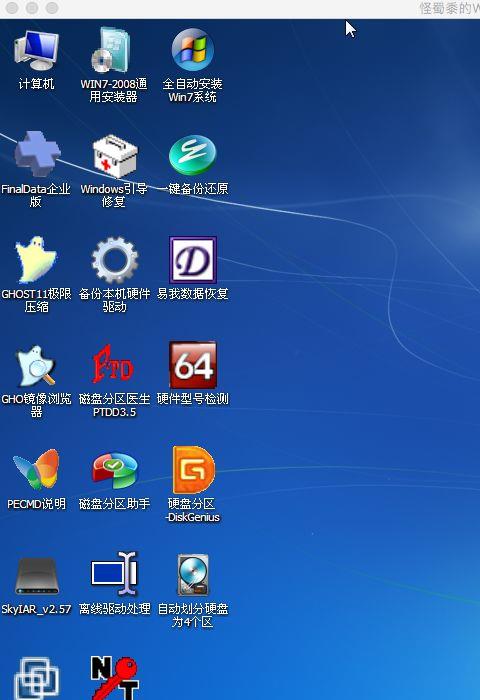Screen dimensions: 480x700
Task: Click the grayed window zoom button
Action: point(52,8)
